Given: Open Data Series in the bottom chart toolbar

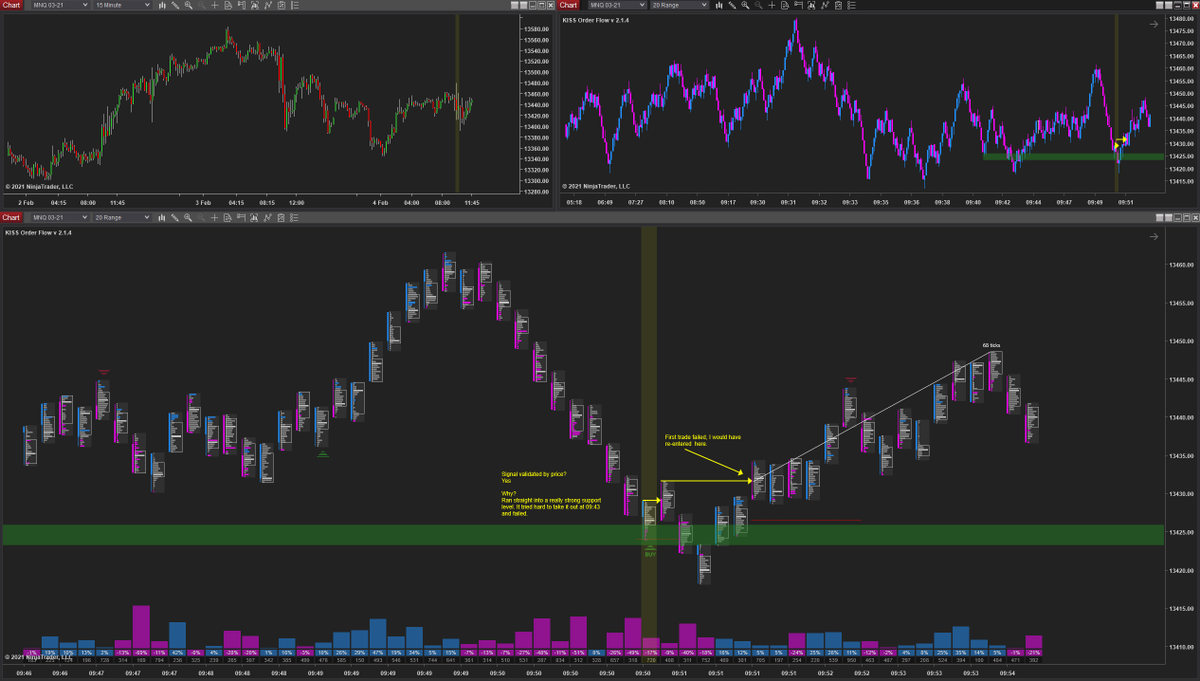Looking at the screenshot, I should 254,217.
